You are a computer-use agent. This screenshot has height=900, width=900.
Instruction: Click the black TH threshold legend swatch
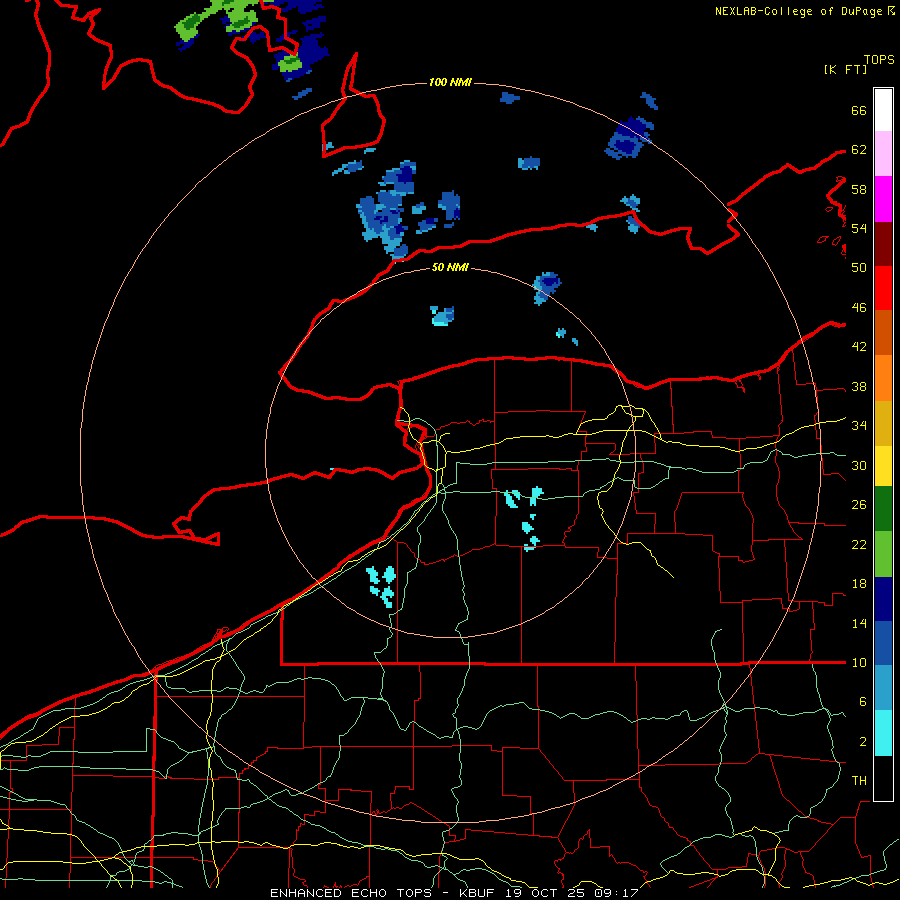[x=883, y=778]
